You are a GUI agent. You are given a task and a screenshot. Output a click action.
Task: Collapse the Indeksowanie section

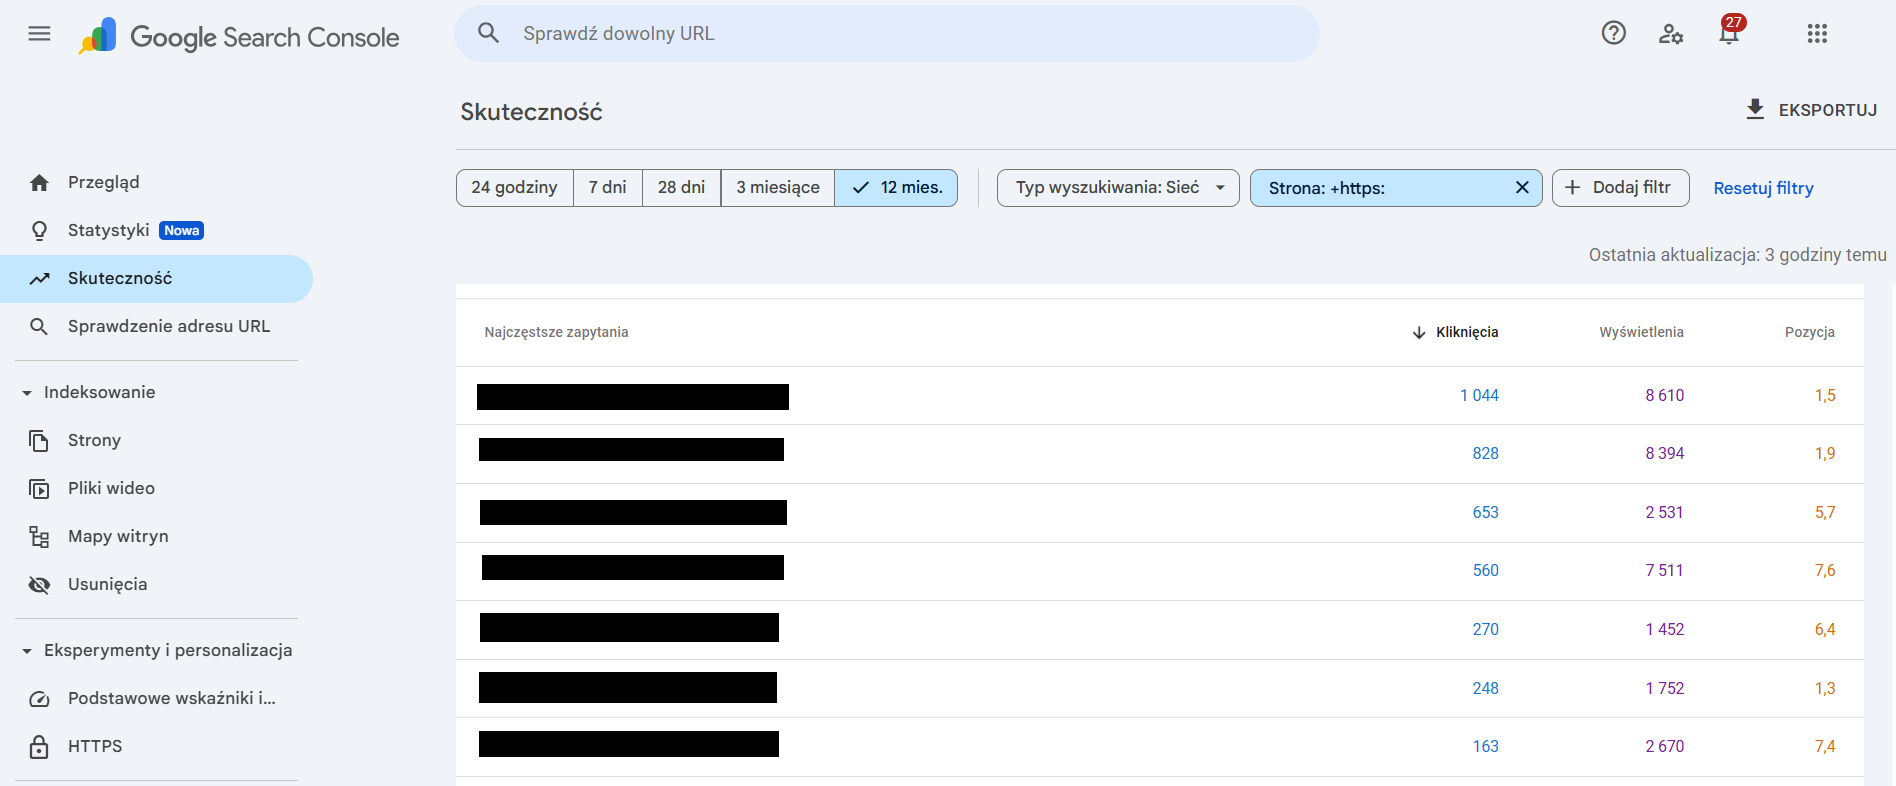click(x=27, y=393)
